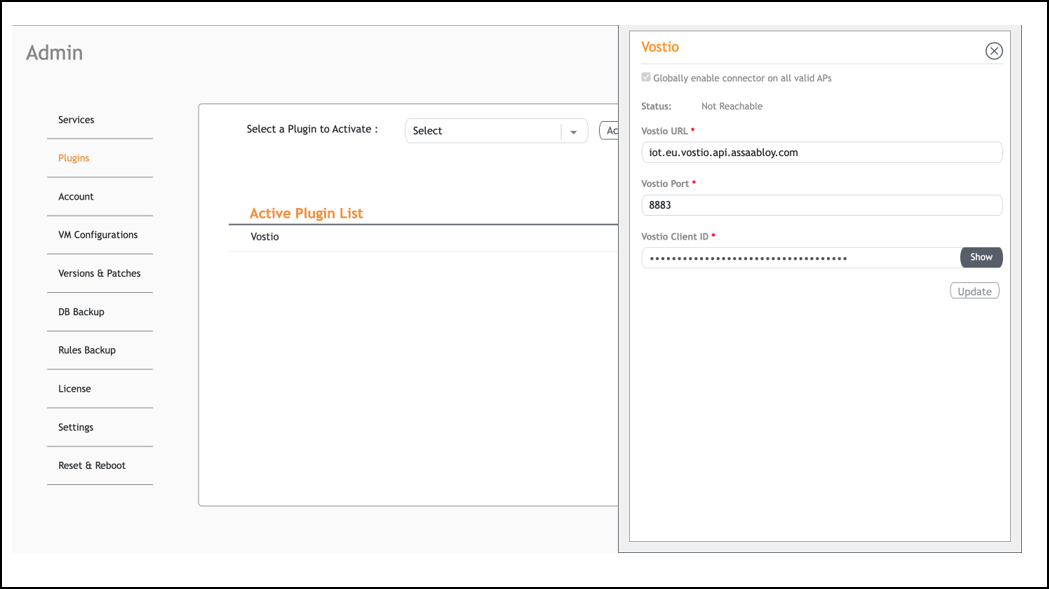1049x589 pixels.
Task: Click the Vostio panel title
Action: point(660,47)
